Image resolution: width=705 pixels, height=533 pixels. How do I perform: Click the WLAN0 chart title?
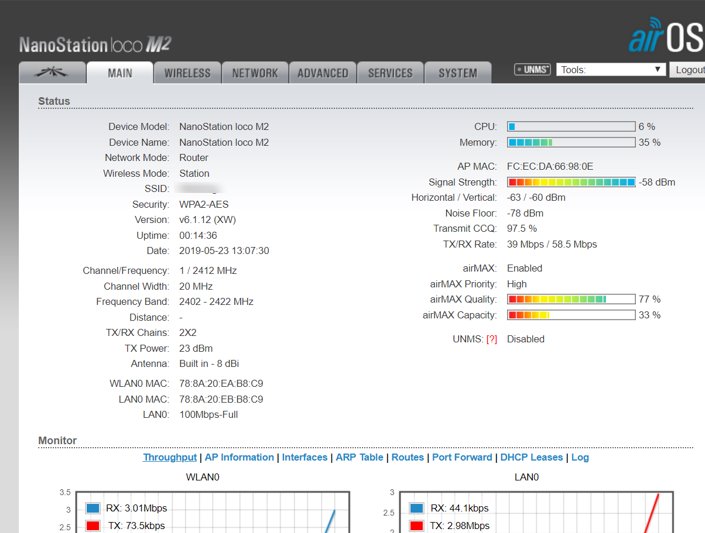[x=202, y=477]
